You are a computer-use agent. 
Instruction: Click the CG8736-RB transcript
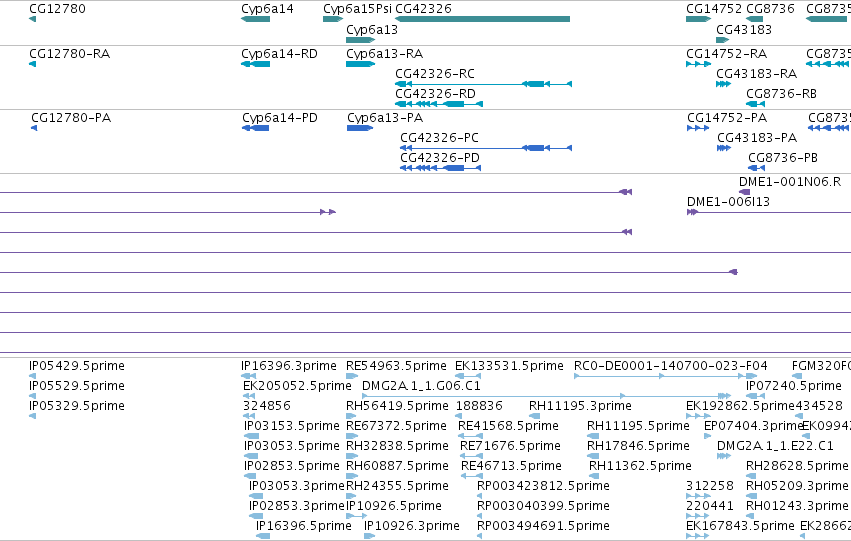pos(755,104)
